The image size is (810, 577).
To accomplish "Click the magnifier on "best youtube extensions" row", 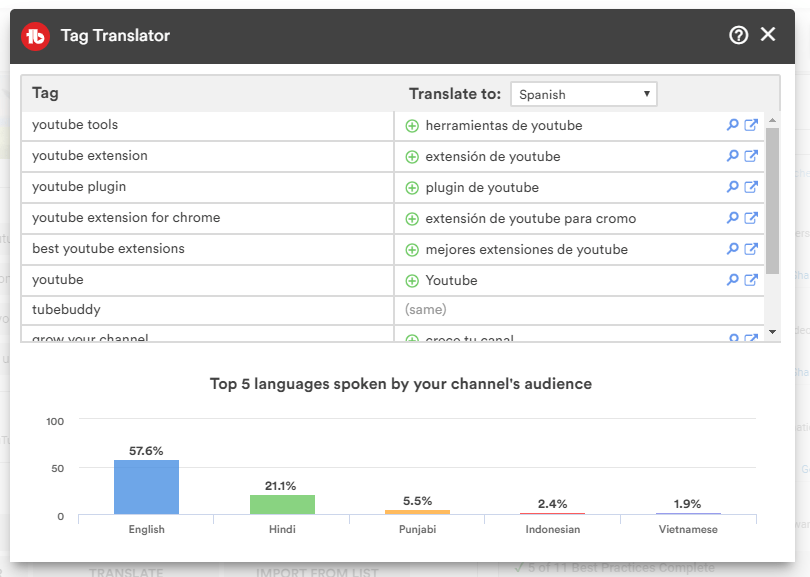I will coord(733,249).
